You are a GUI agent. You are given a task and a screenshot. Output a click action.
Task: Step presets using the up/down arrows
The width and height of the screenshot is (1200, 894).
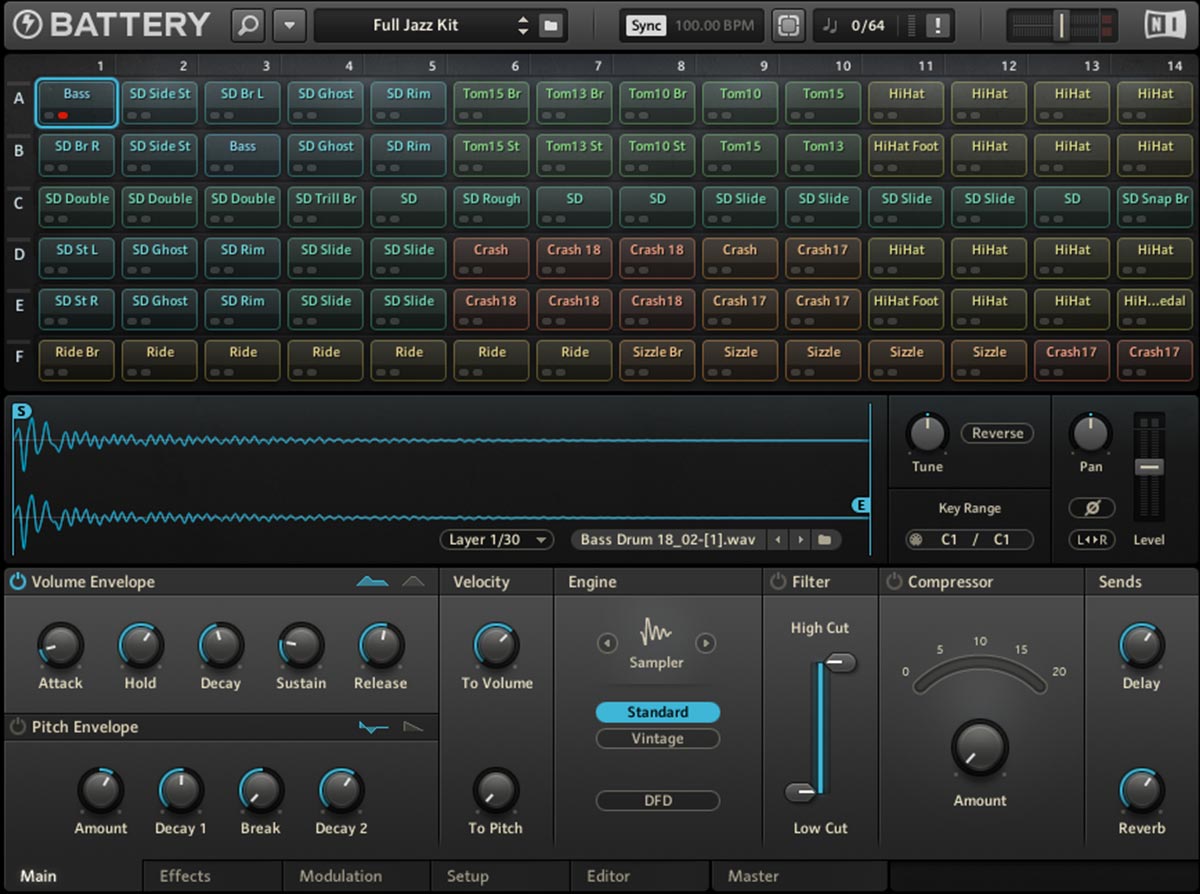click(522, 26)
